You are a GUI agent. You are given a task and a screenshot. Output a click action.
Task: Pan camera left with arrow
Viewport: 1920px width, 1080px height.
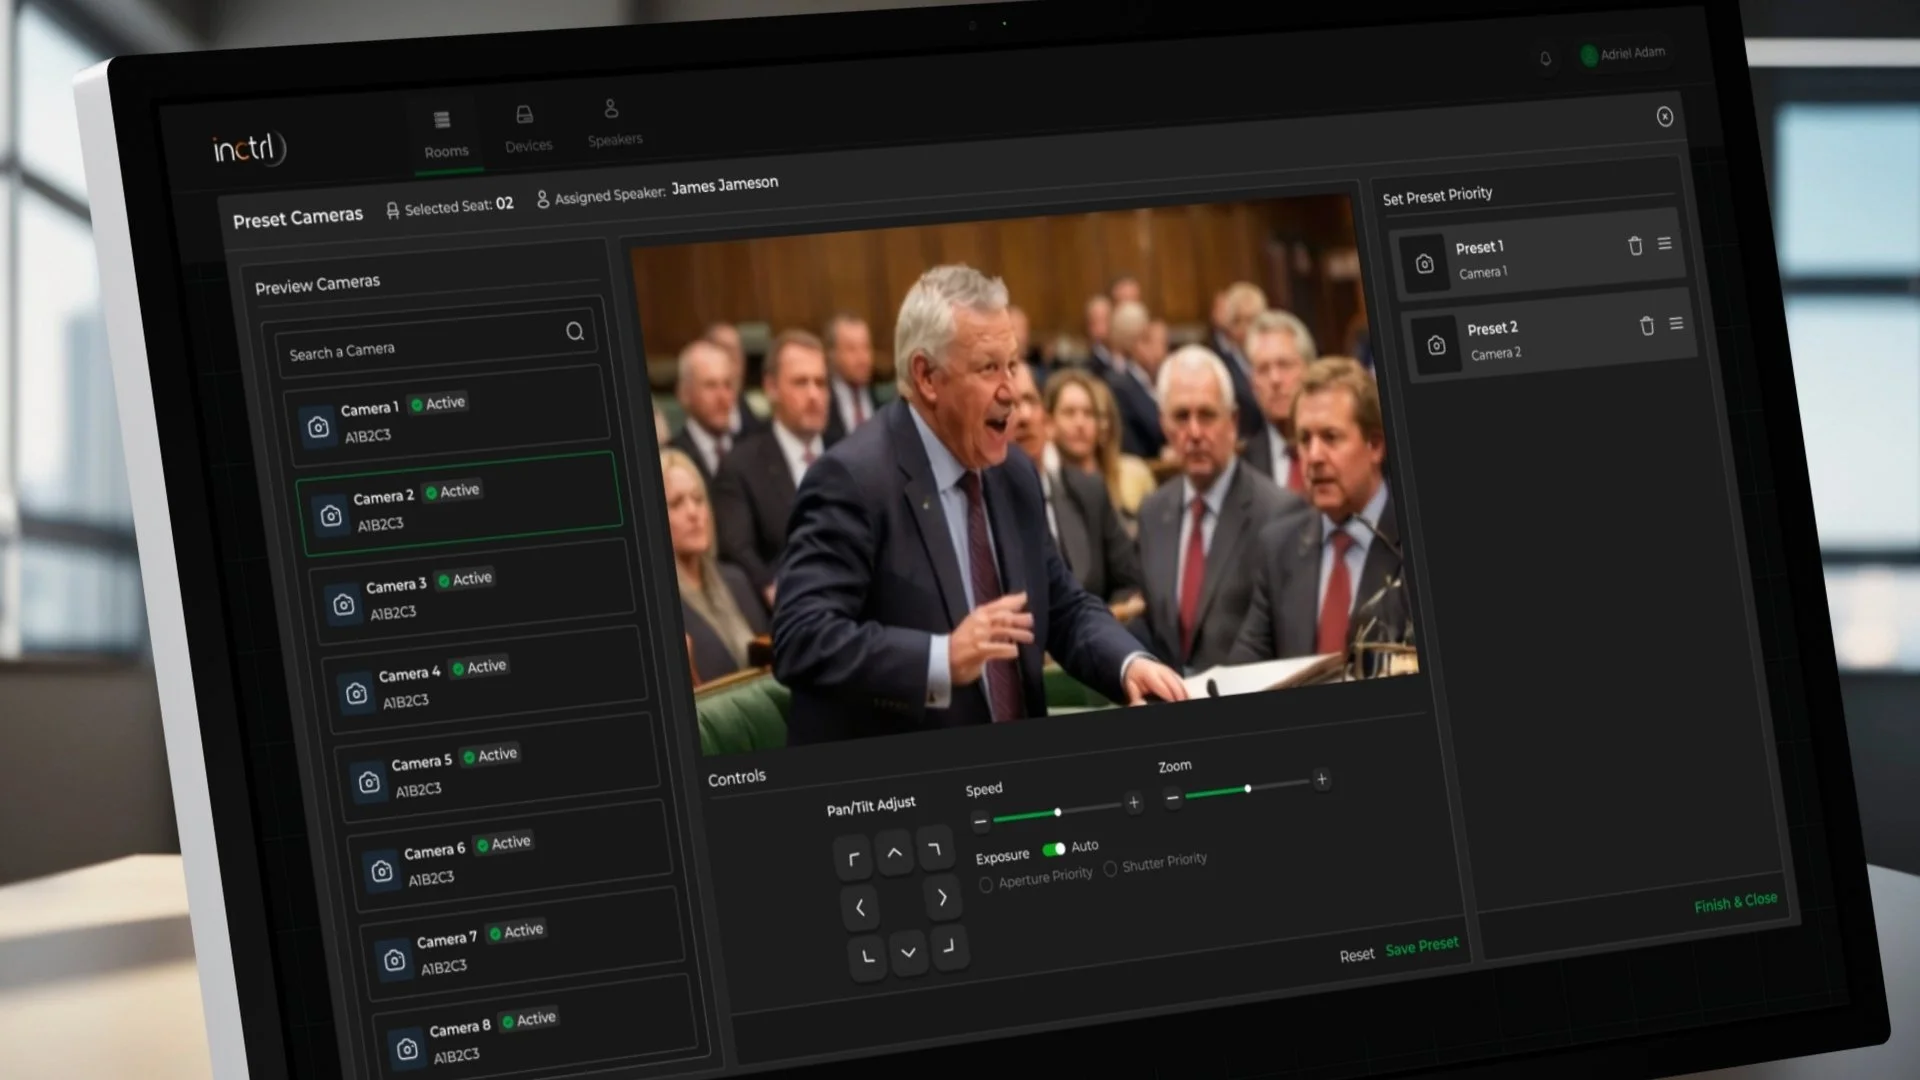coord(860,907)
